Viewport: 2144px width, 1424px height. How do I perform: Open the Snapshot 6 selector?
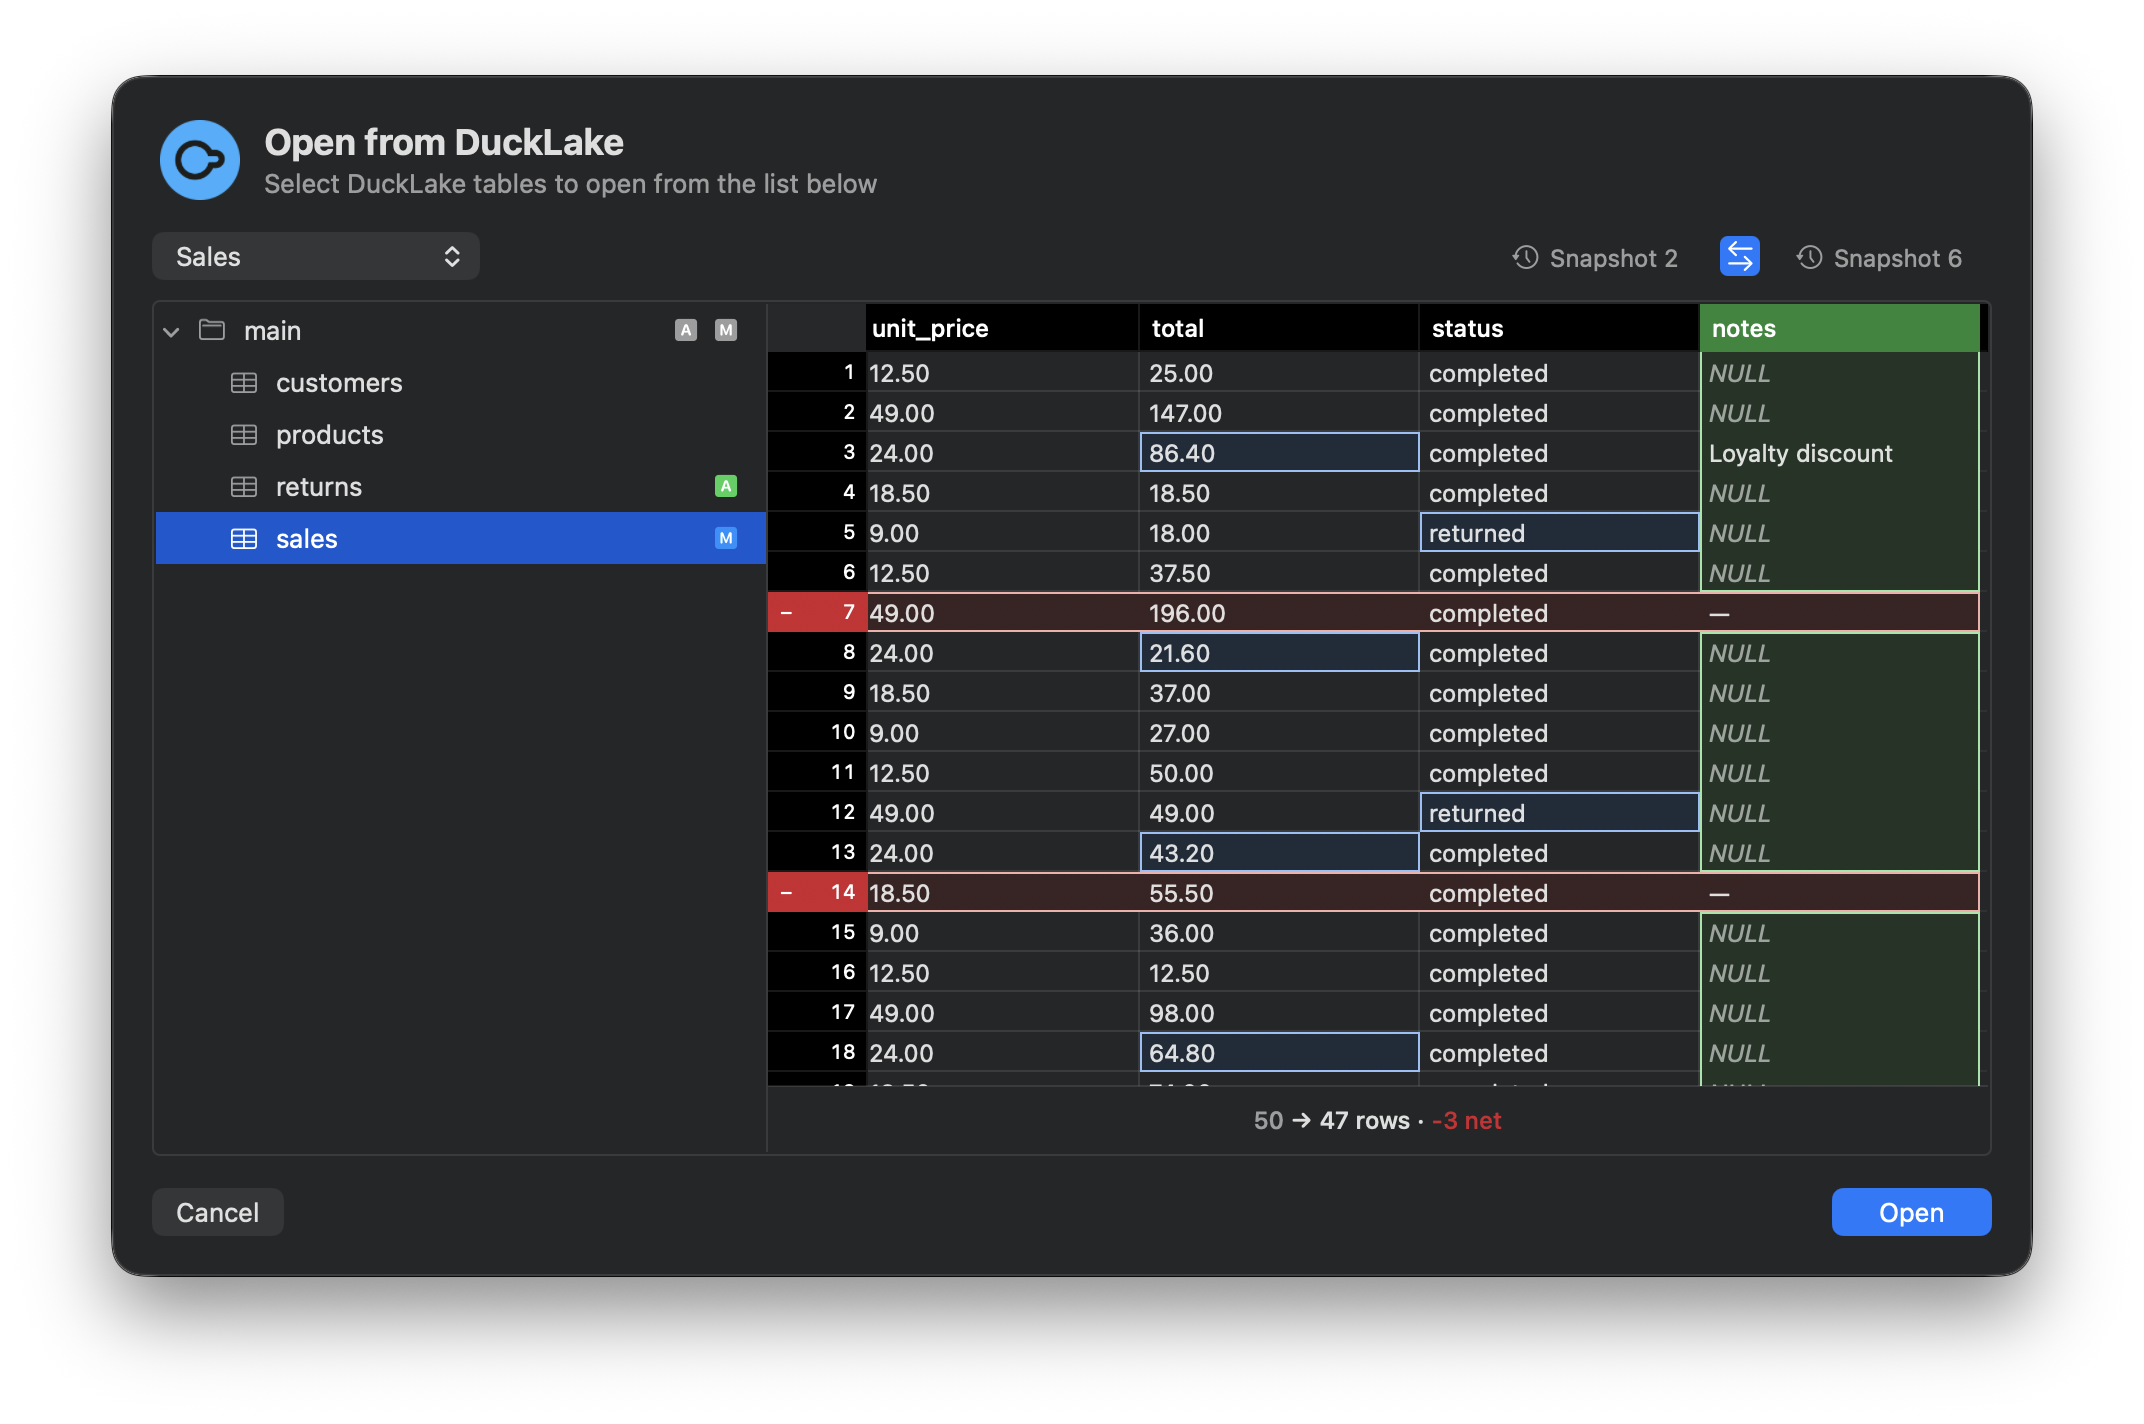tap(1880, 258)
